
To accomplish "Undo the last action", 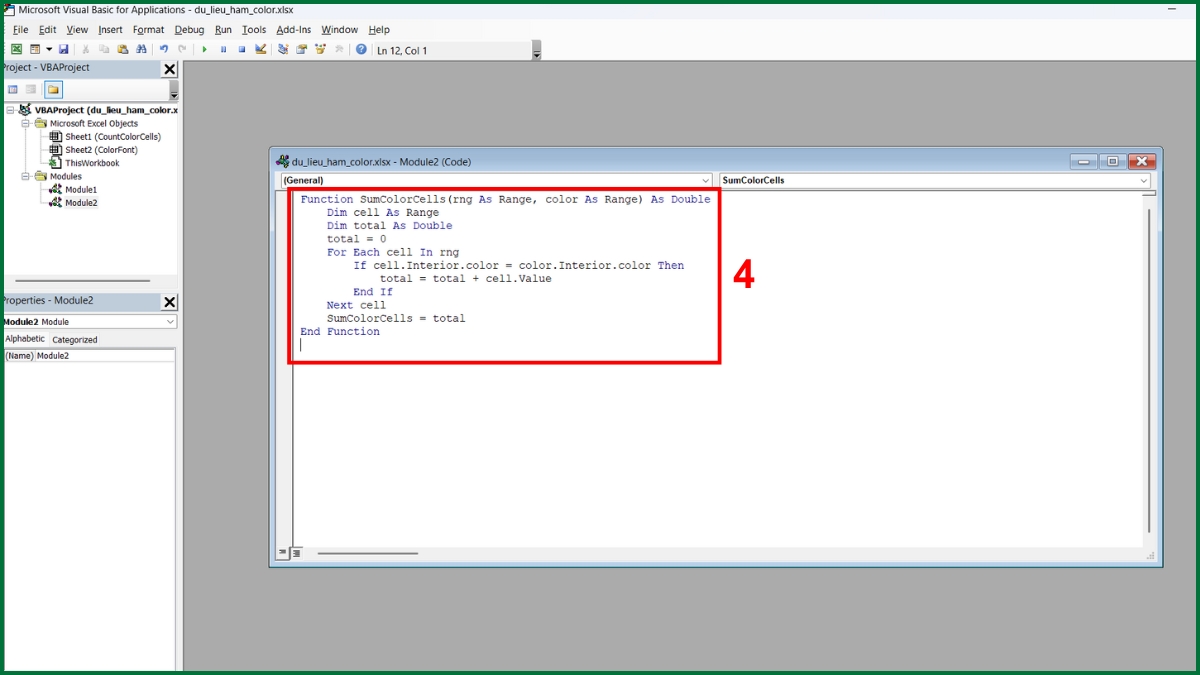I will (x=163, y=49).
